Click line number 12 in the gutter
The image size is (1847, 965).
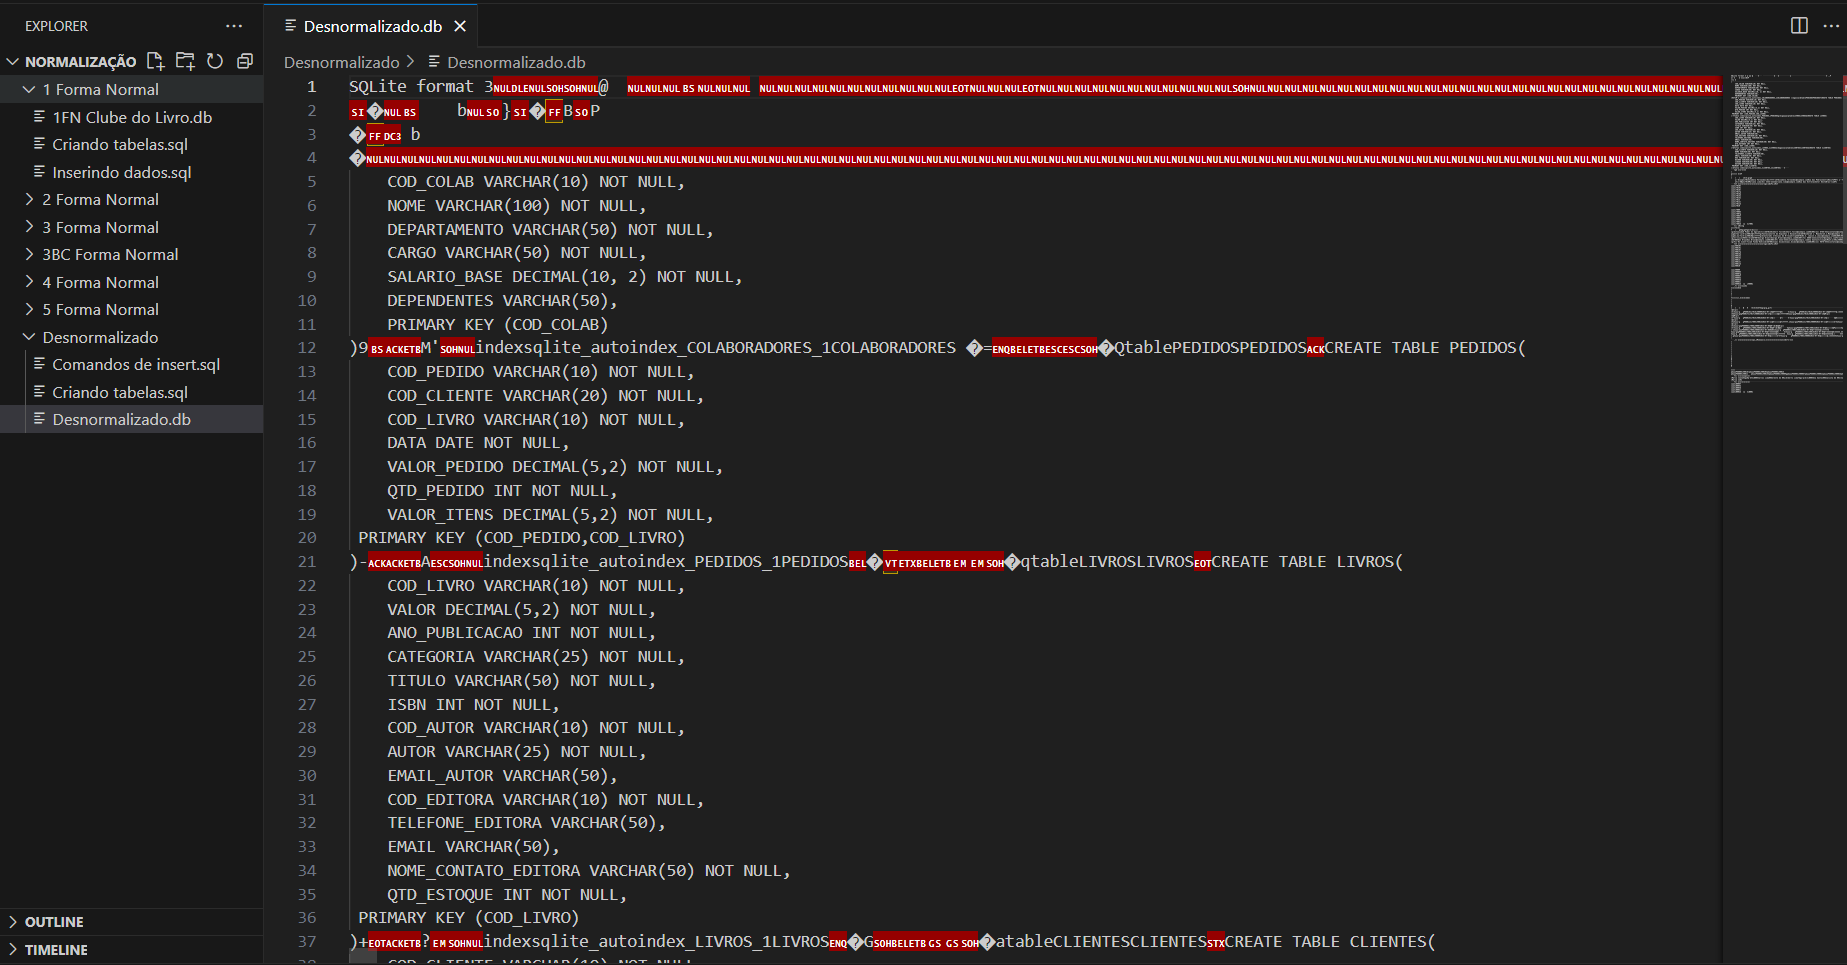click(x=306, y=348)
